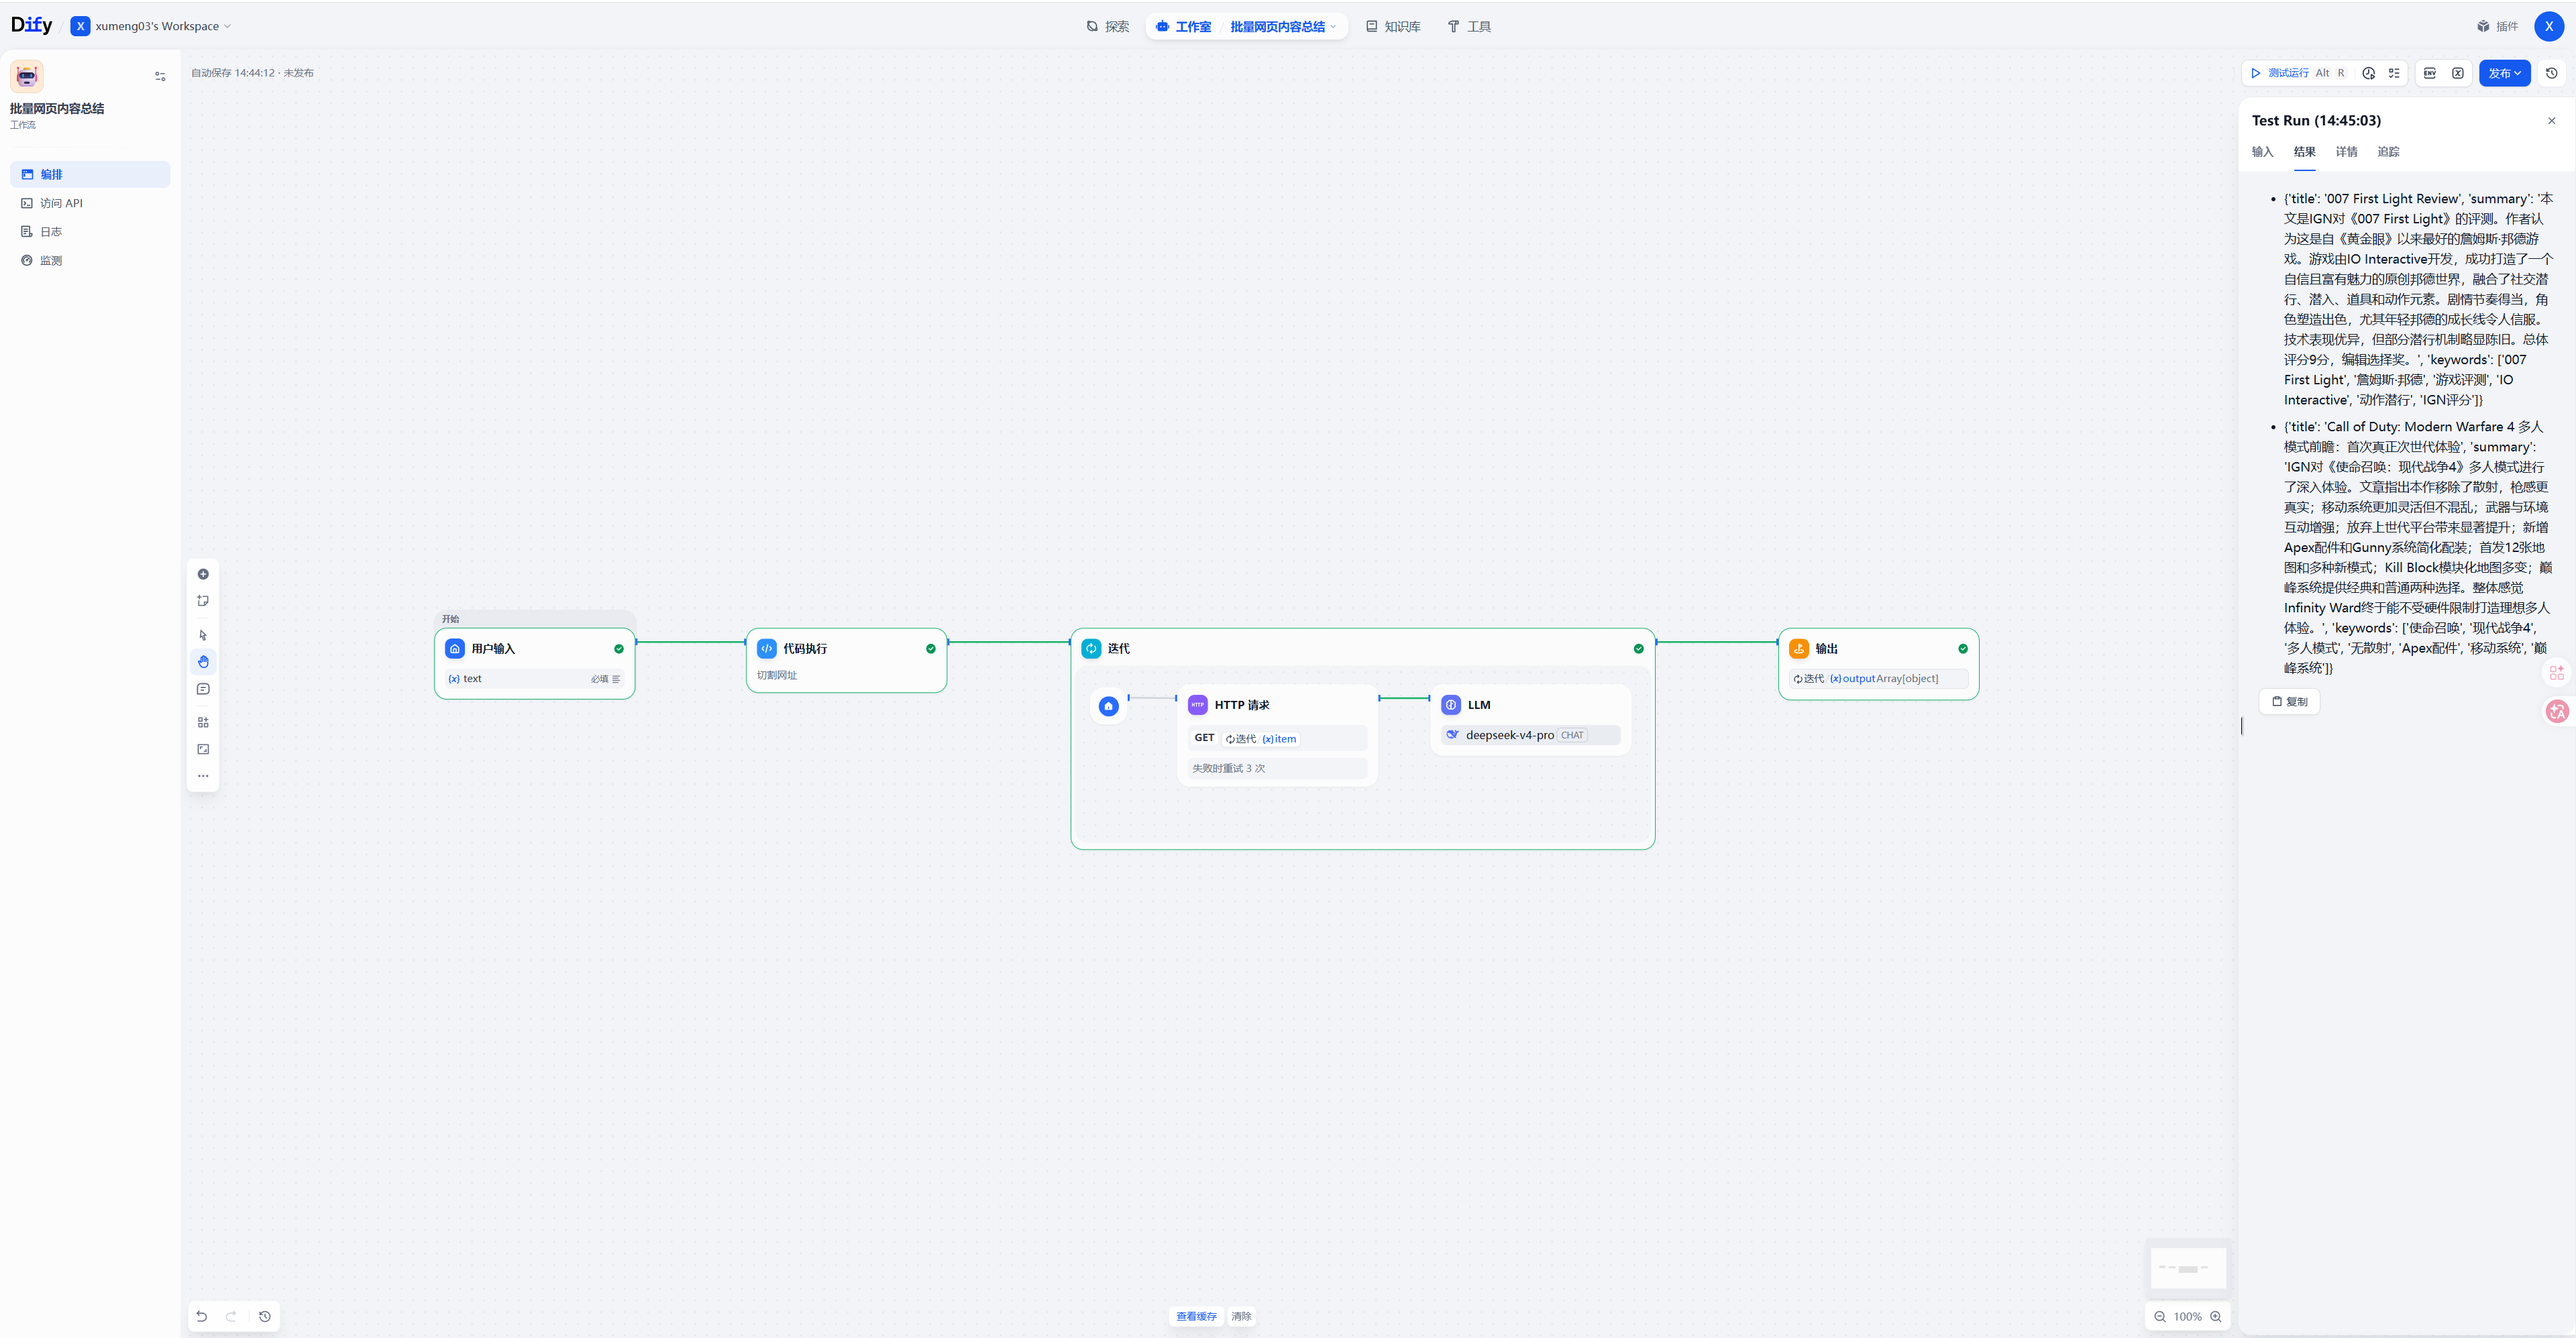
Task: Click the 失败时重试 3 次 text
Action: pyautogui.click(x=1228, y=769)
